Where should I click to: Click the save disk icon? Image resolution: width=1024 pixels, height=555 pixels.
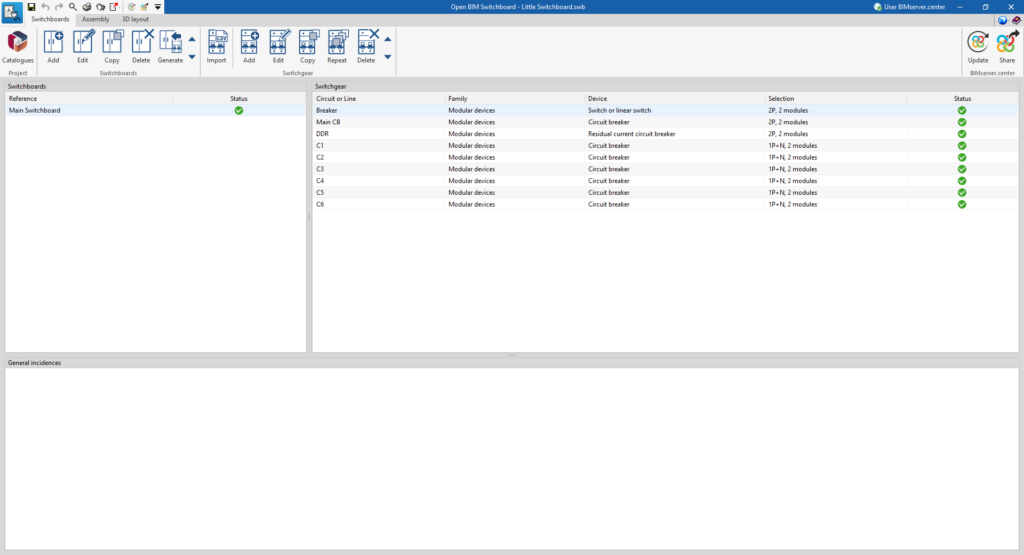click(31, 7)
